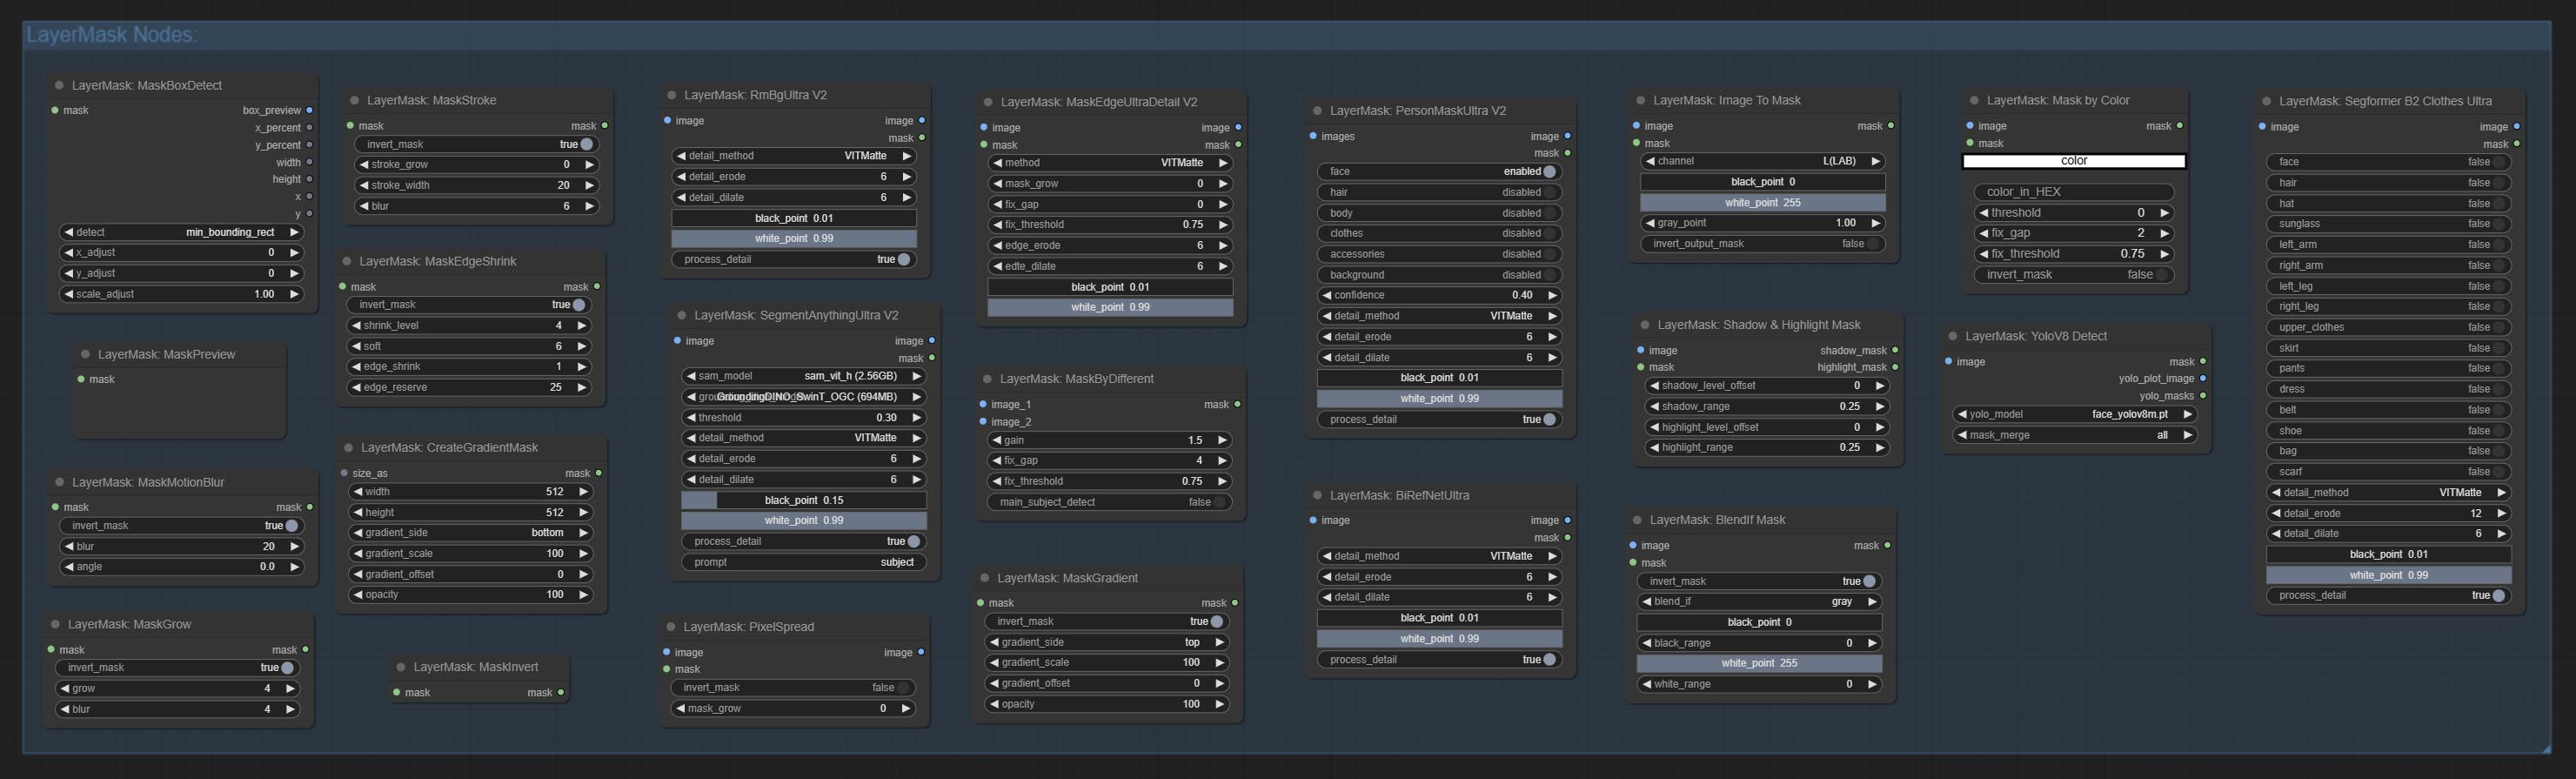Viewport: 2576px width, 779px height.
Task: Collapse the BlendIf Mask node title dot
Action: click(x=1637, y=520)
